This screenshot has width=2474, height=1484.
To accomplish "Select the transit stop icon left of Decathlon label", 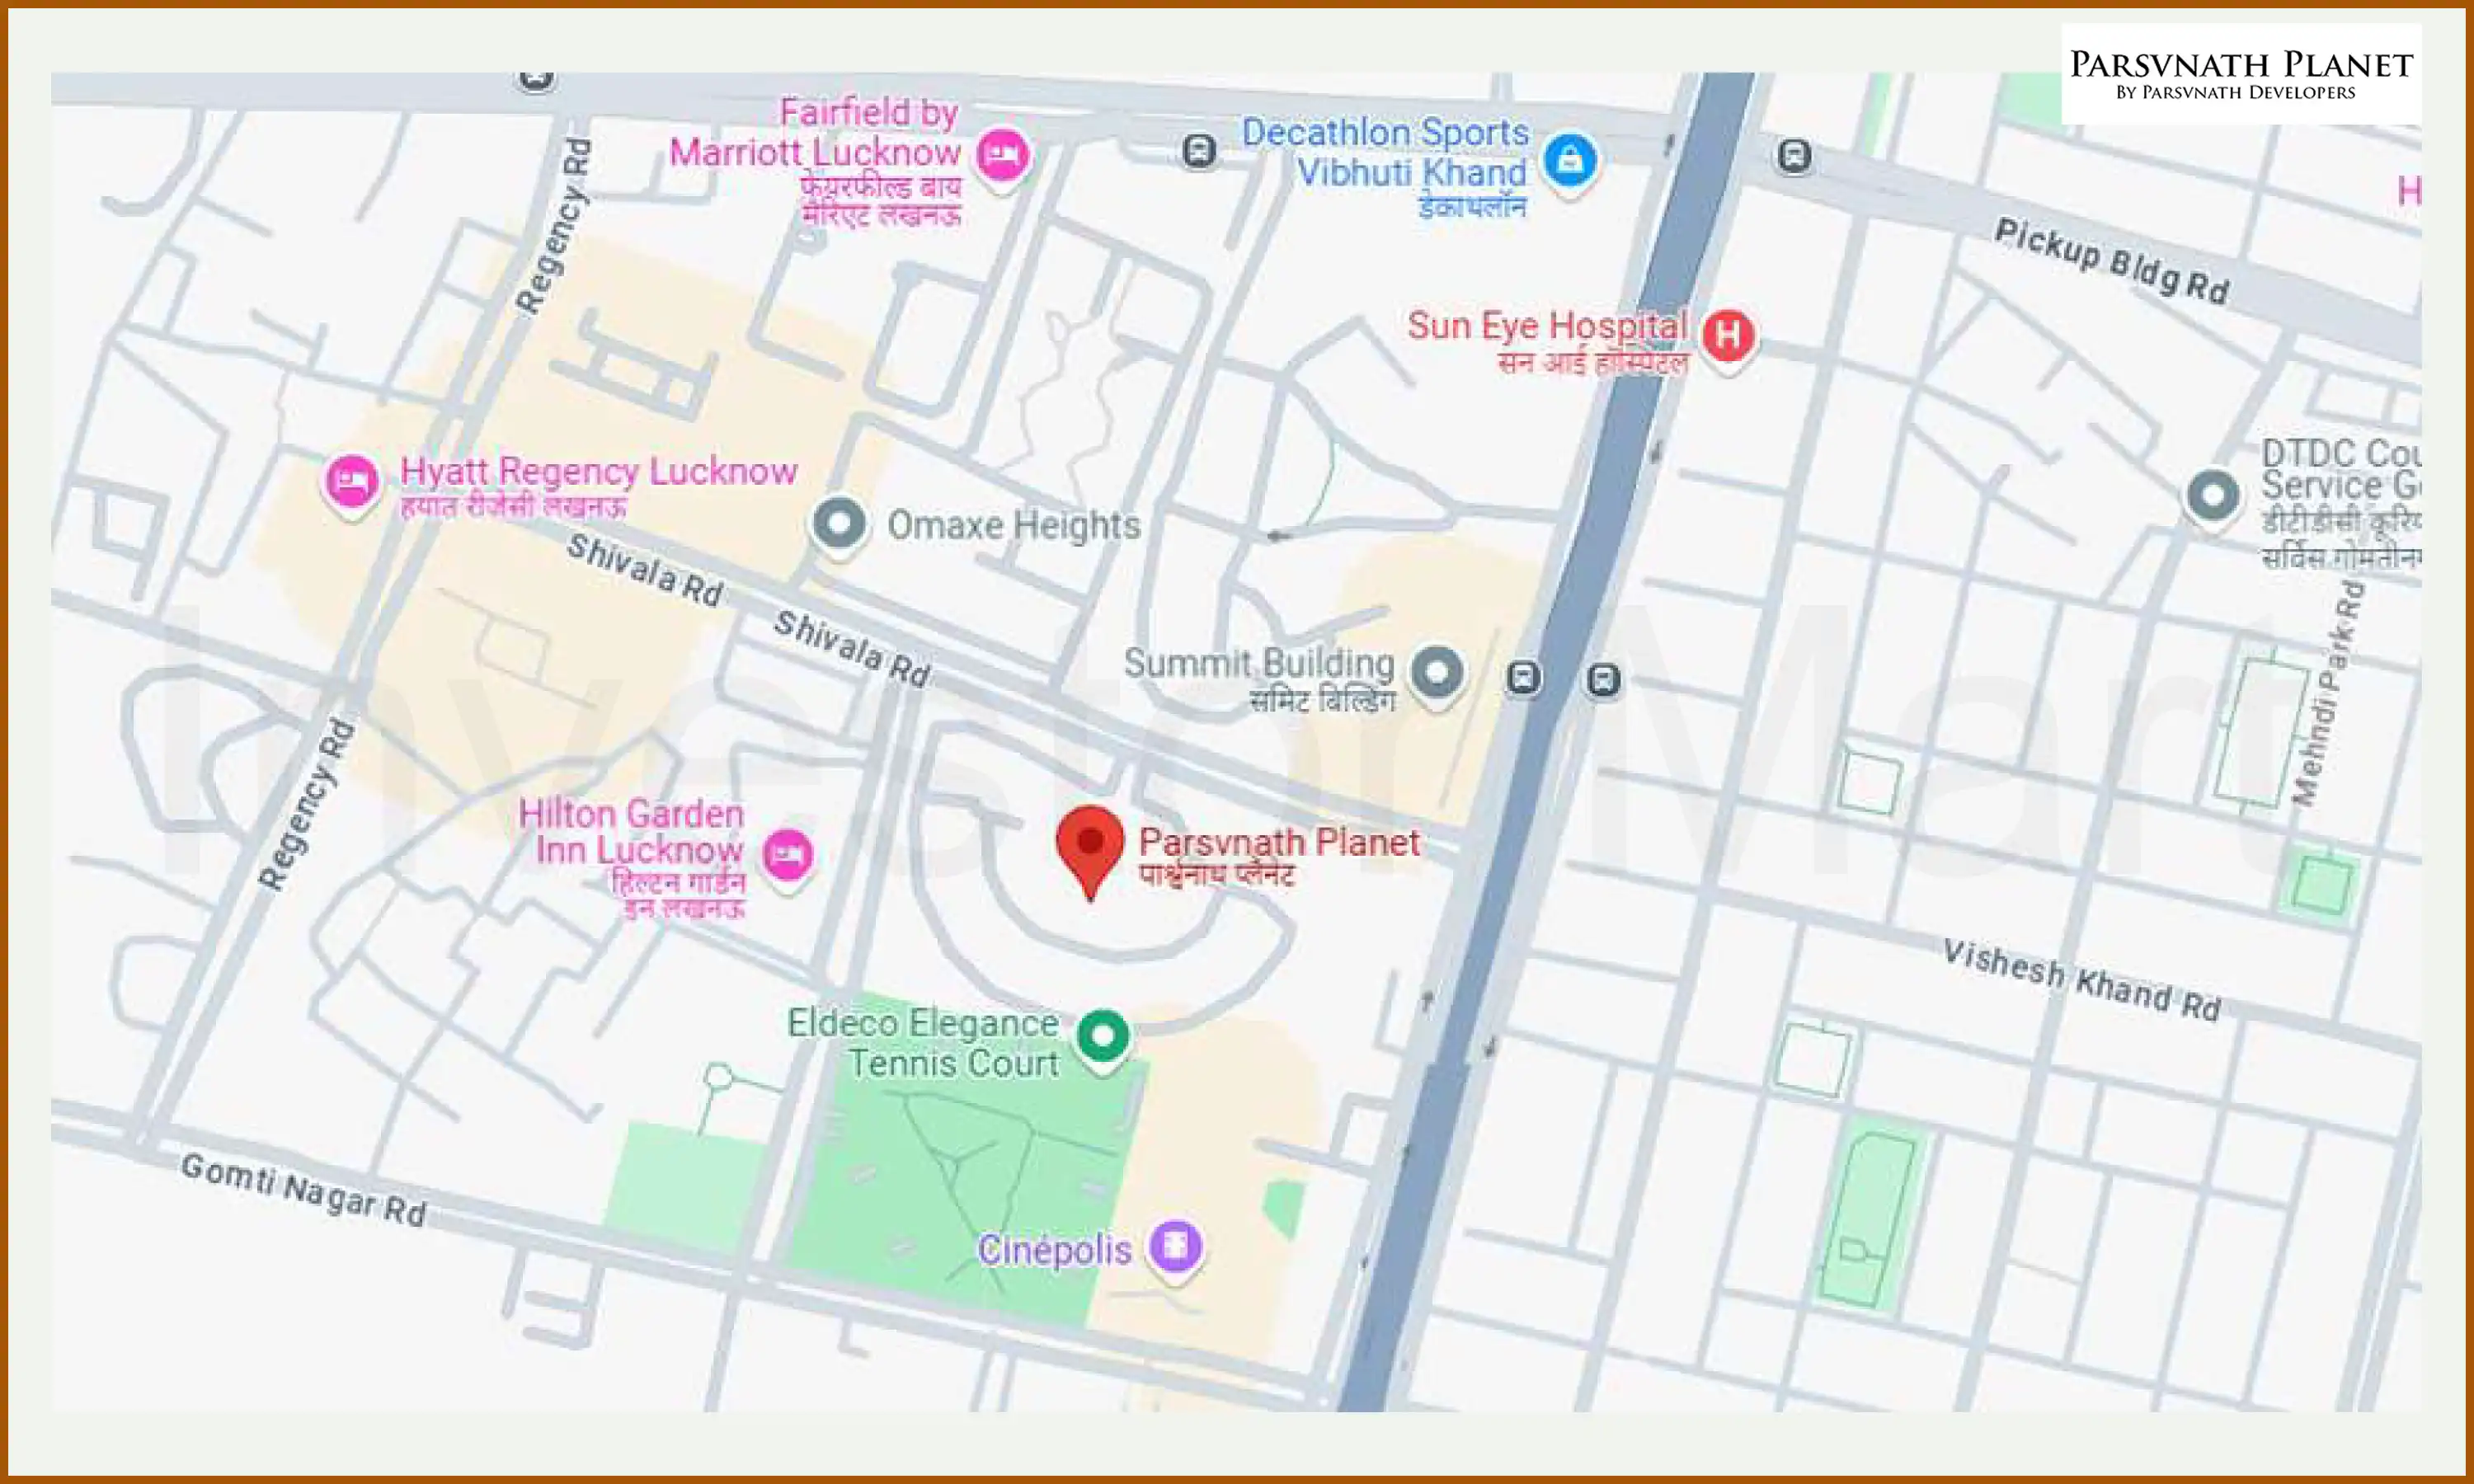I will point(1198,152).
